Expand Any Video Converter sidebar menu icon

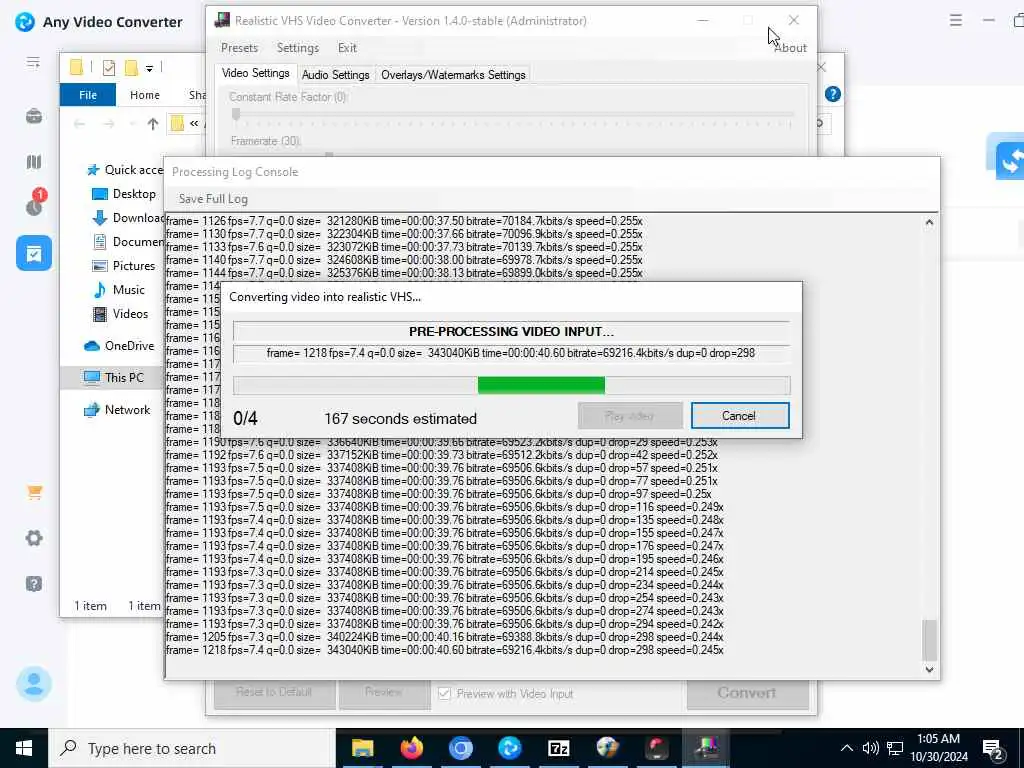(x=33, y=63)
